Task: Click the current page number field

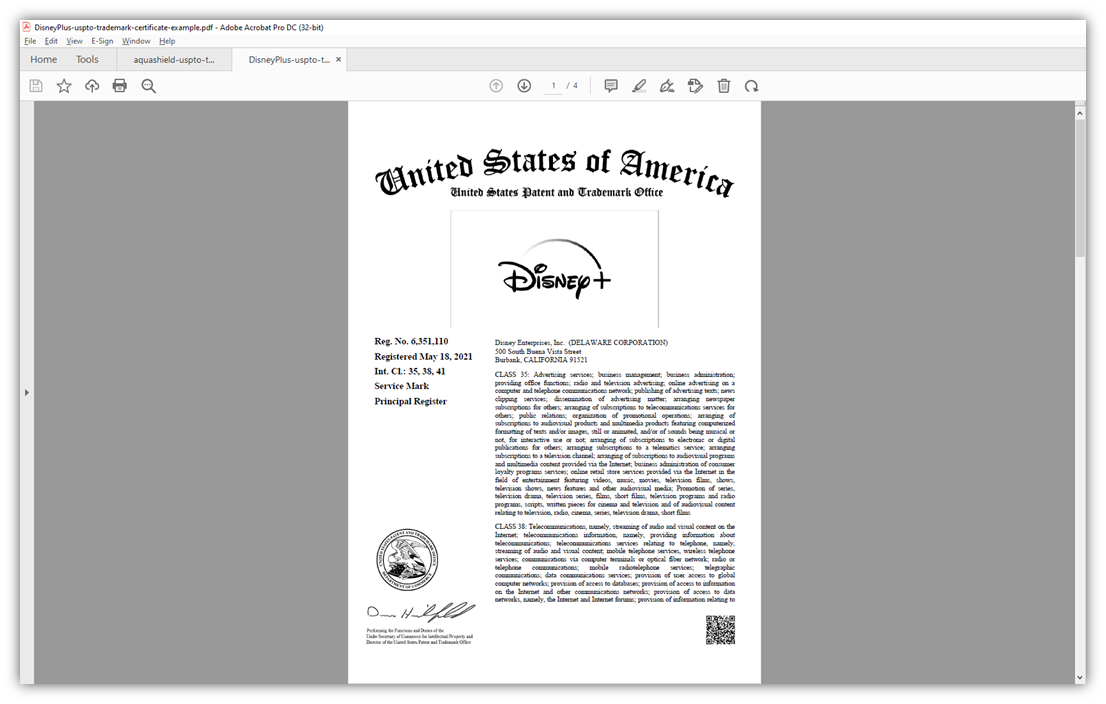Action: tap(554, 86)
